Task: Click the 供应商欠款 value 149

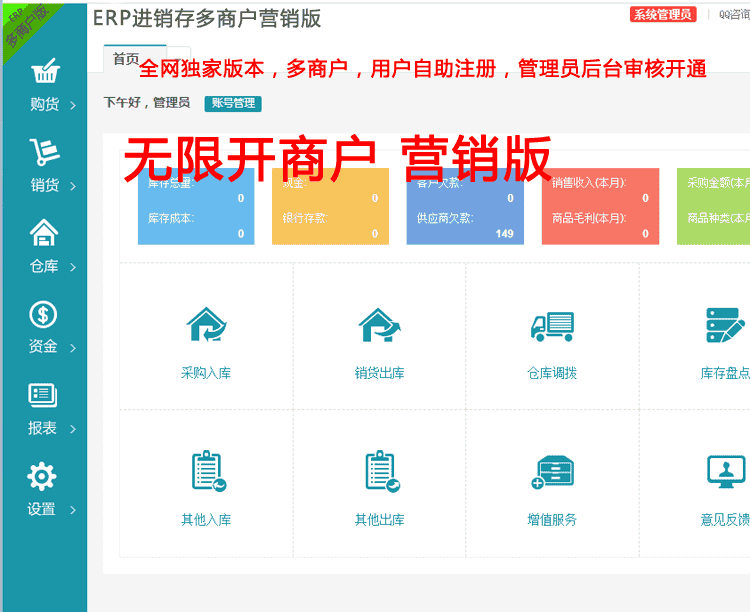Action: point(505,234)
